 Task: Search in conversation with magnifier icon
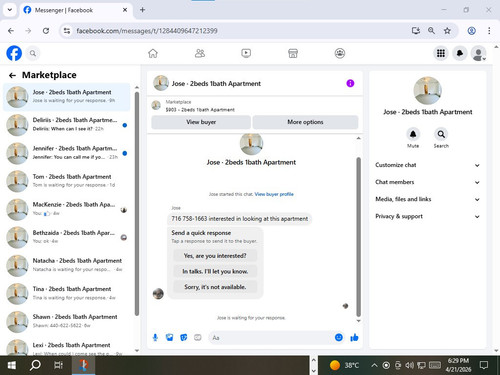(x=441, y=134)
